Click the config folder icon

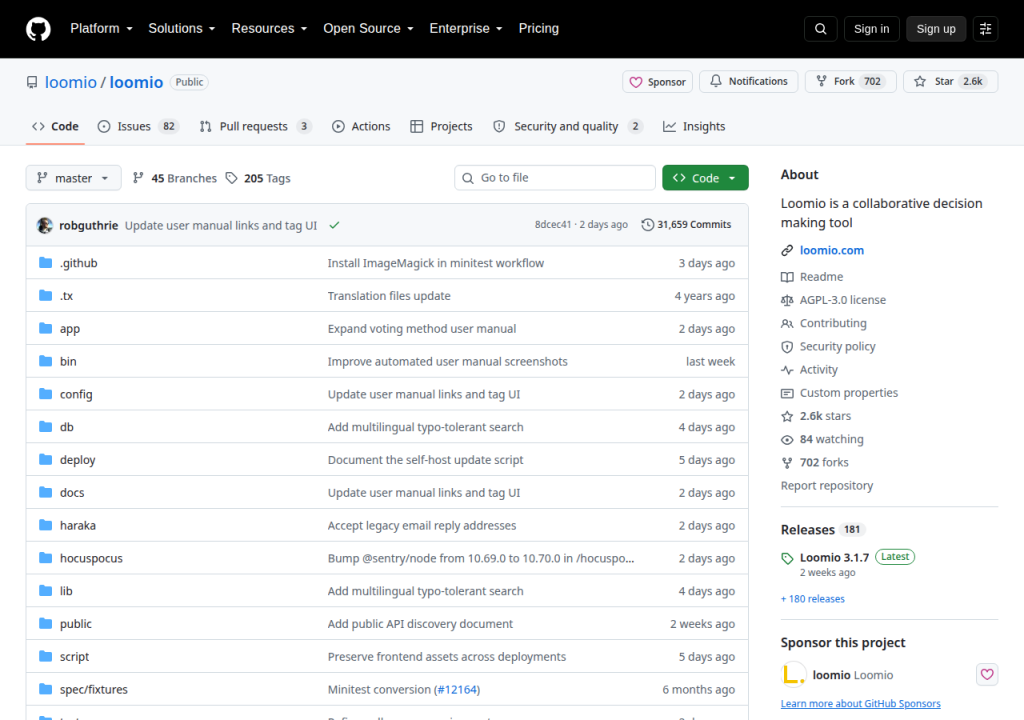(45, 393)
